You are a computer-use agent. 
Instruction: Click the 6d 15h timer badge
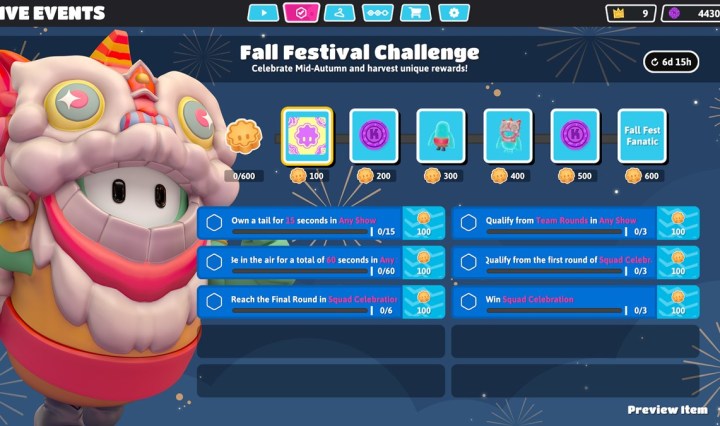coord(671,62)
